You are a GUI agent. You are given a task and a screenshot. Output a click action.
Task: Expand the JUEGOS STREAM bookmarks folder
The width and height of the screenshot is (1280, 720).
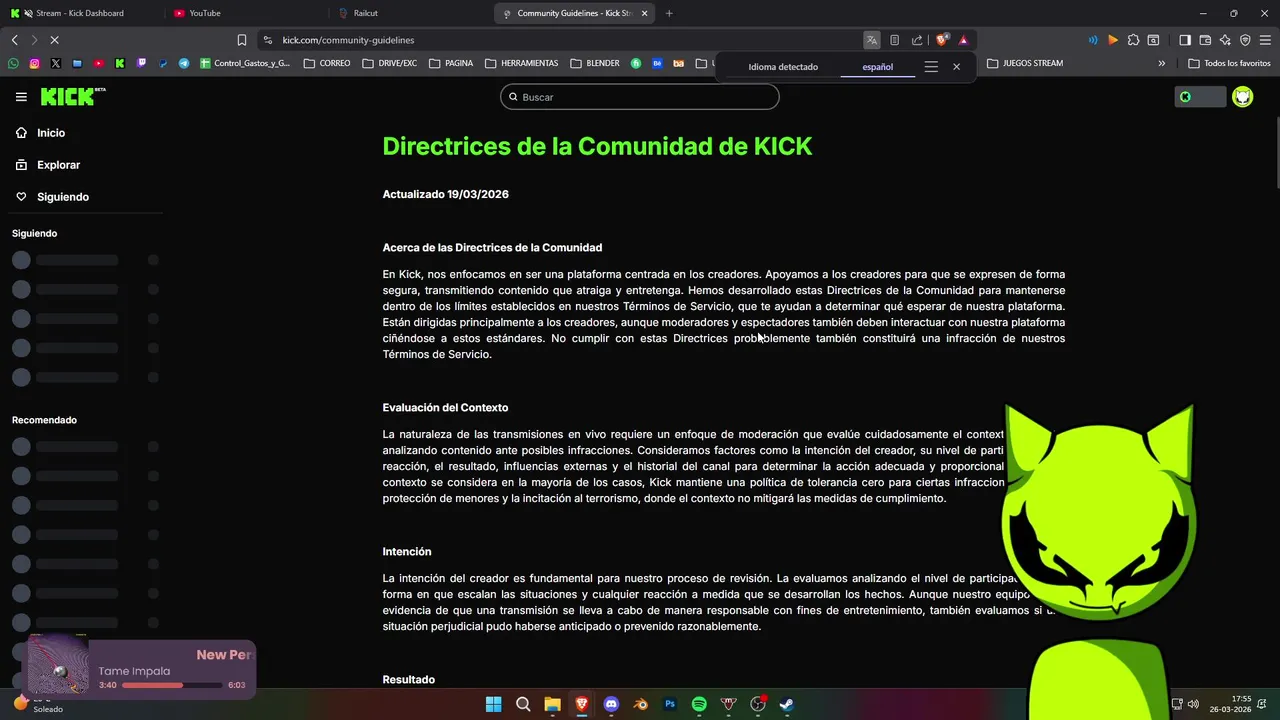click(x=1025, y=63)
